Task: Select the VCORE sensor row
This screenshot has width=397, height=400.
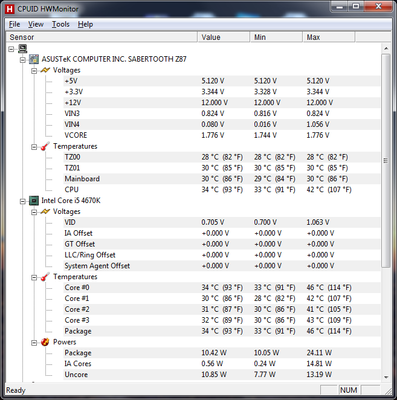Action: click(222, 135)
